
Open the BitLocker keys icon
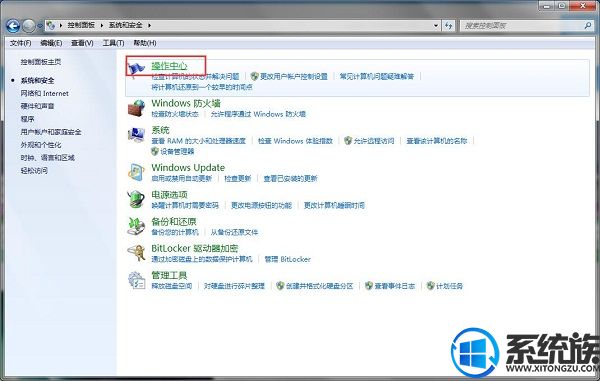[x=136, y=253]
